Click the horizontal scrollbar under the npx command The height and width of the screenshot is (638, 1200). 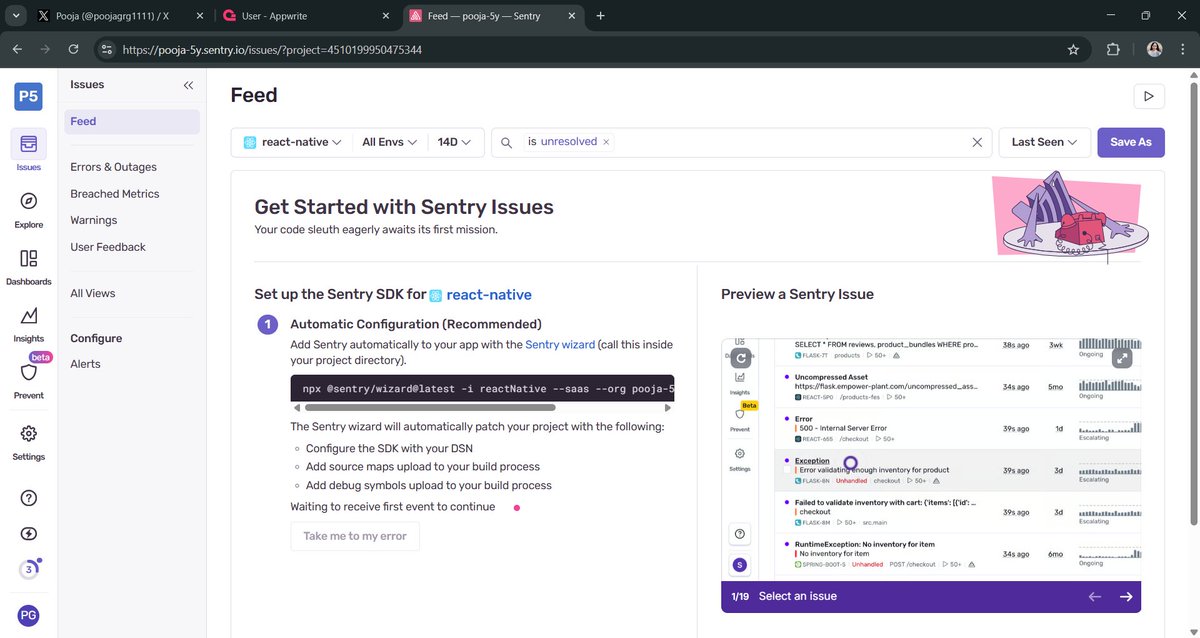(x=429, y=408)
